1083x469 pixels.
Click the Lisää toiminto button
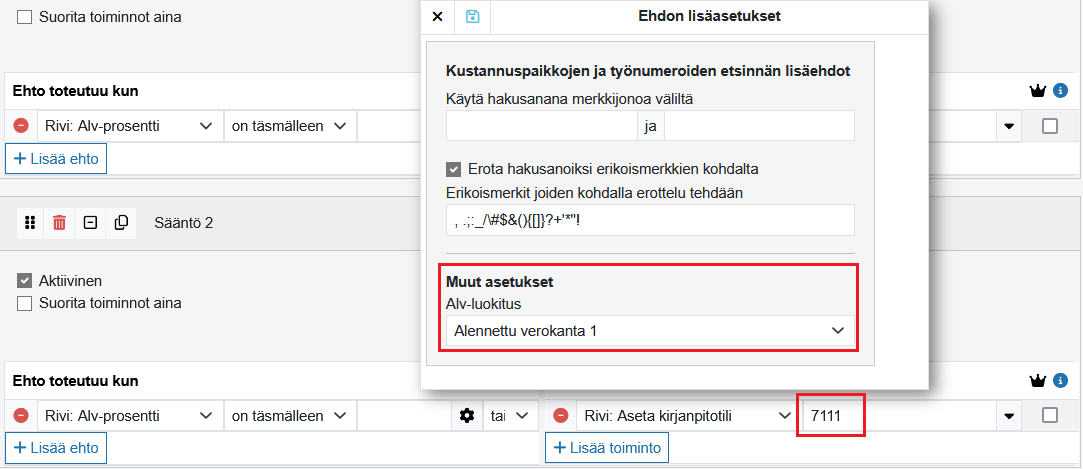[x=606, y=448]
